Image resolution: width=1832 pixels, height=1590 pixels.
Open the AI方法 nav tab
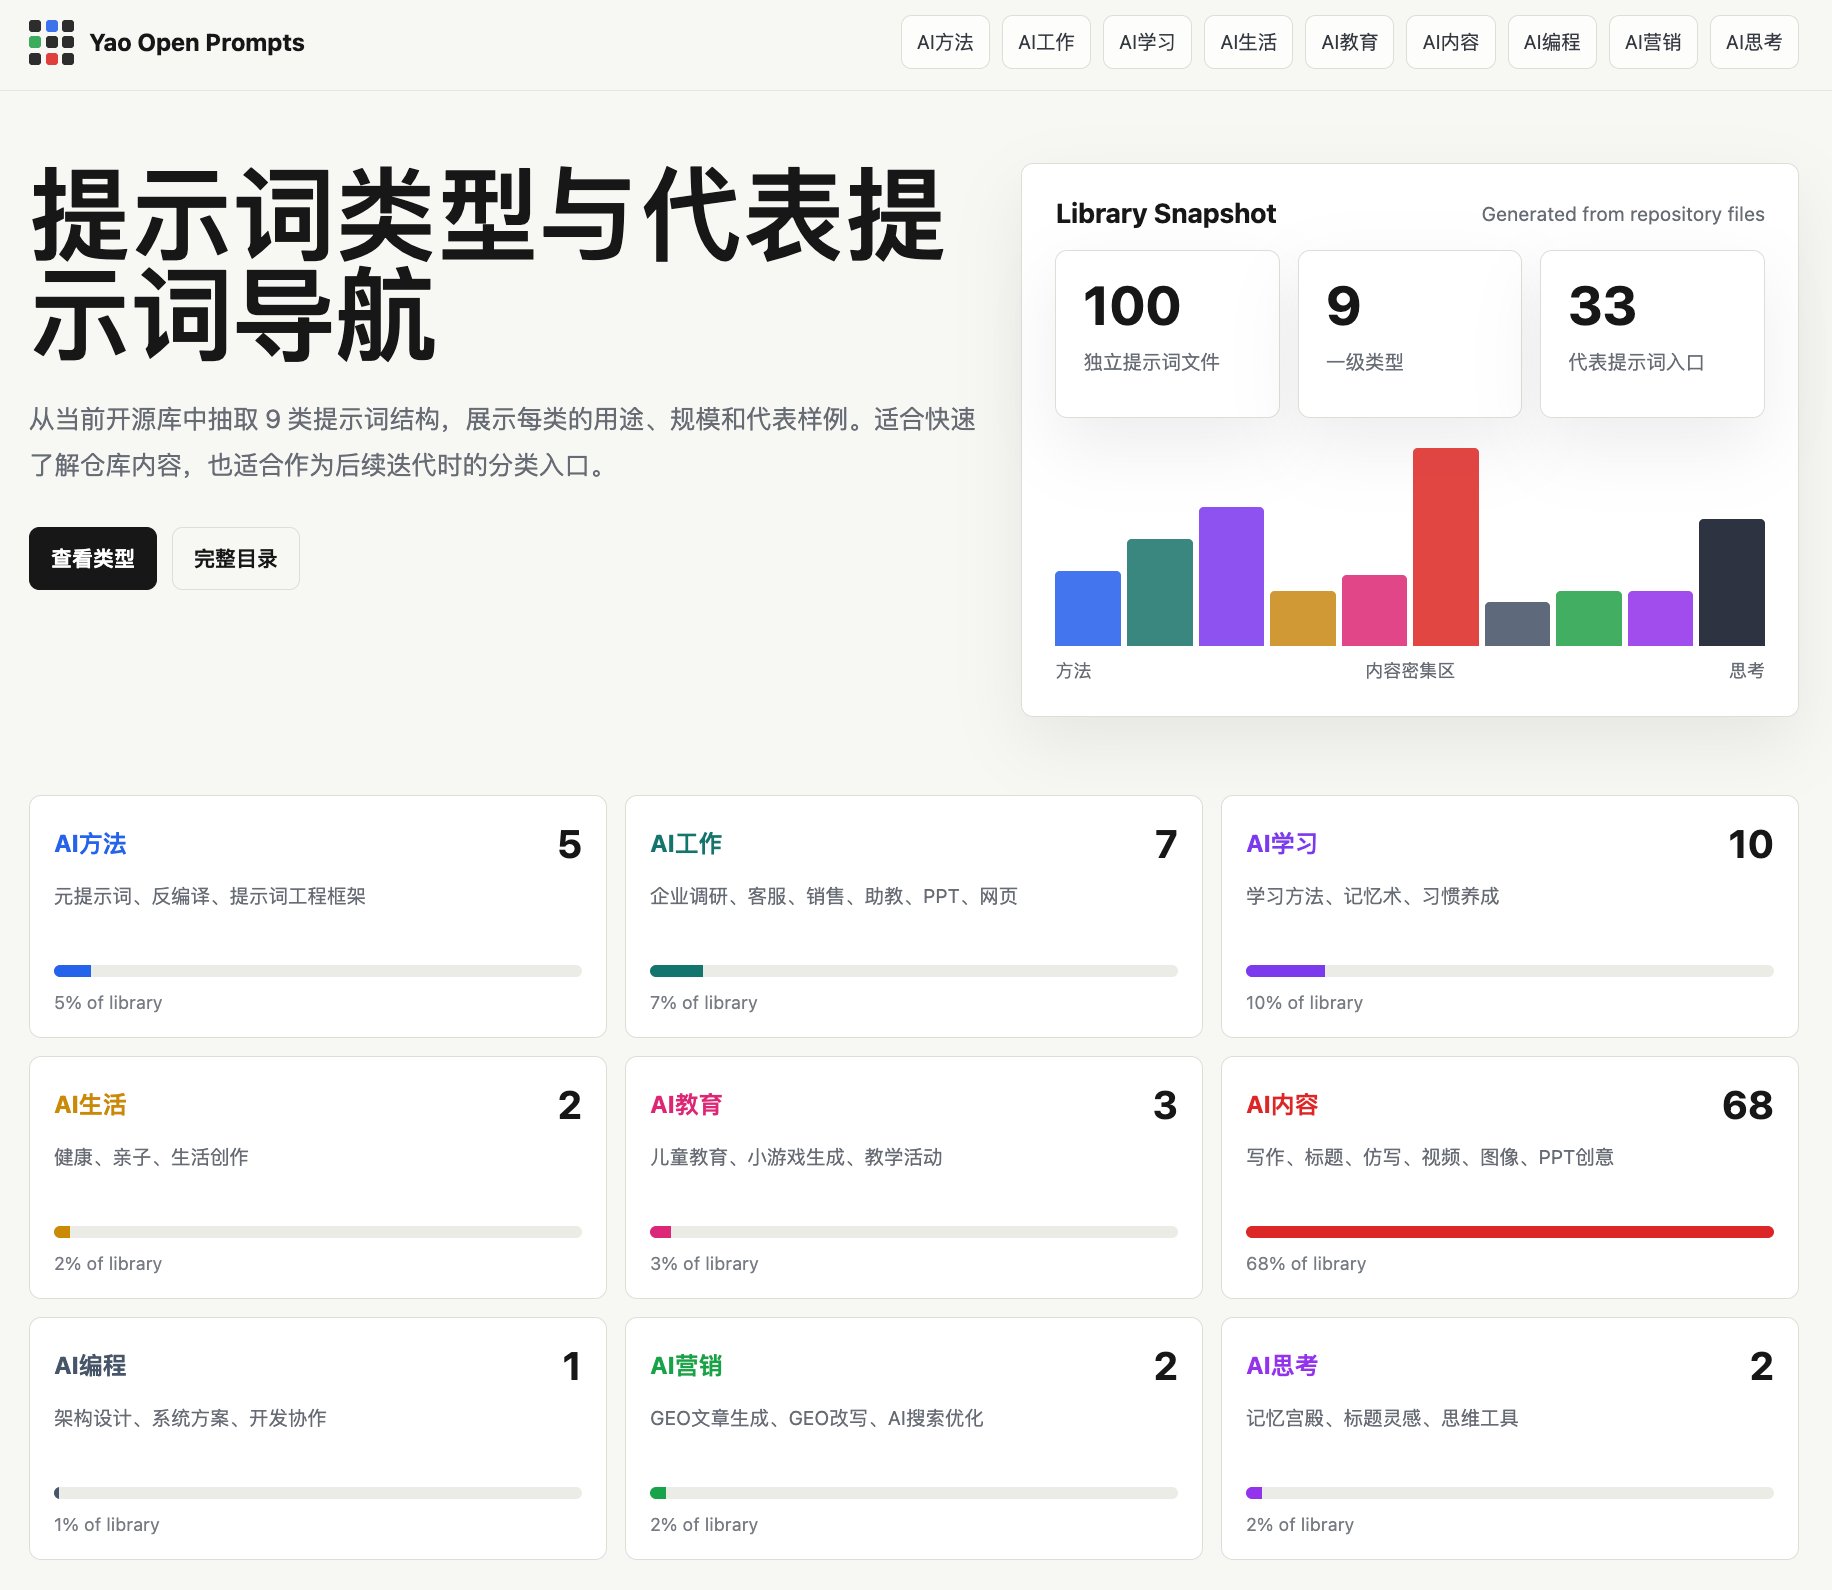tap(945, 42)
